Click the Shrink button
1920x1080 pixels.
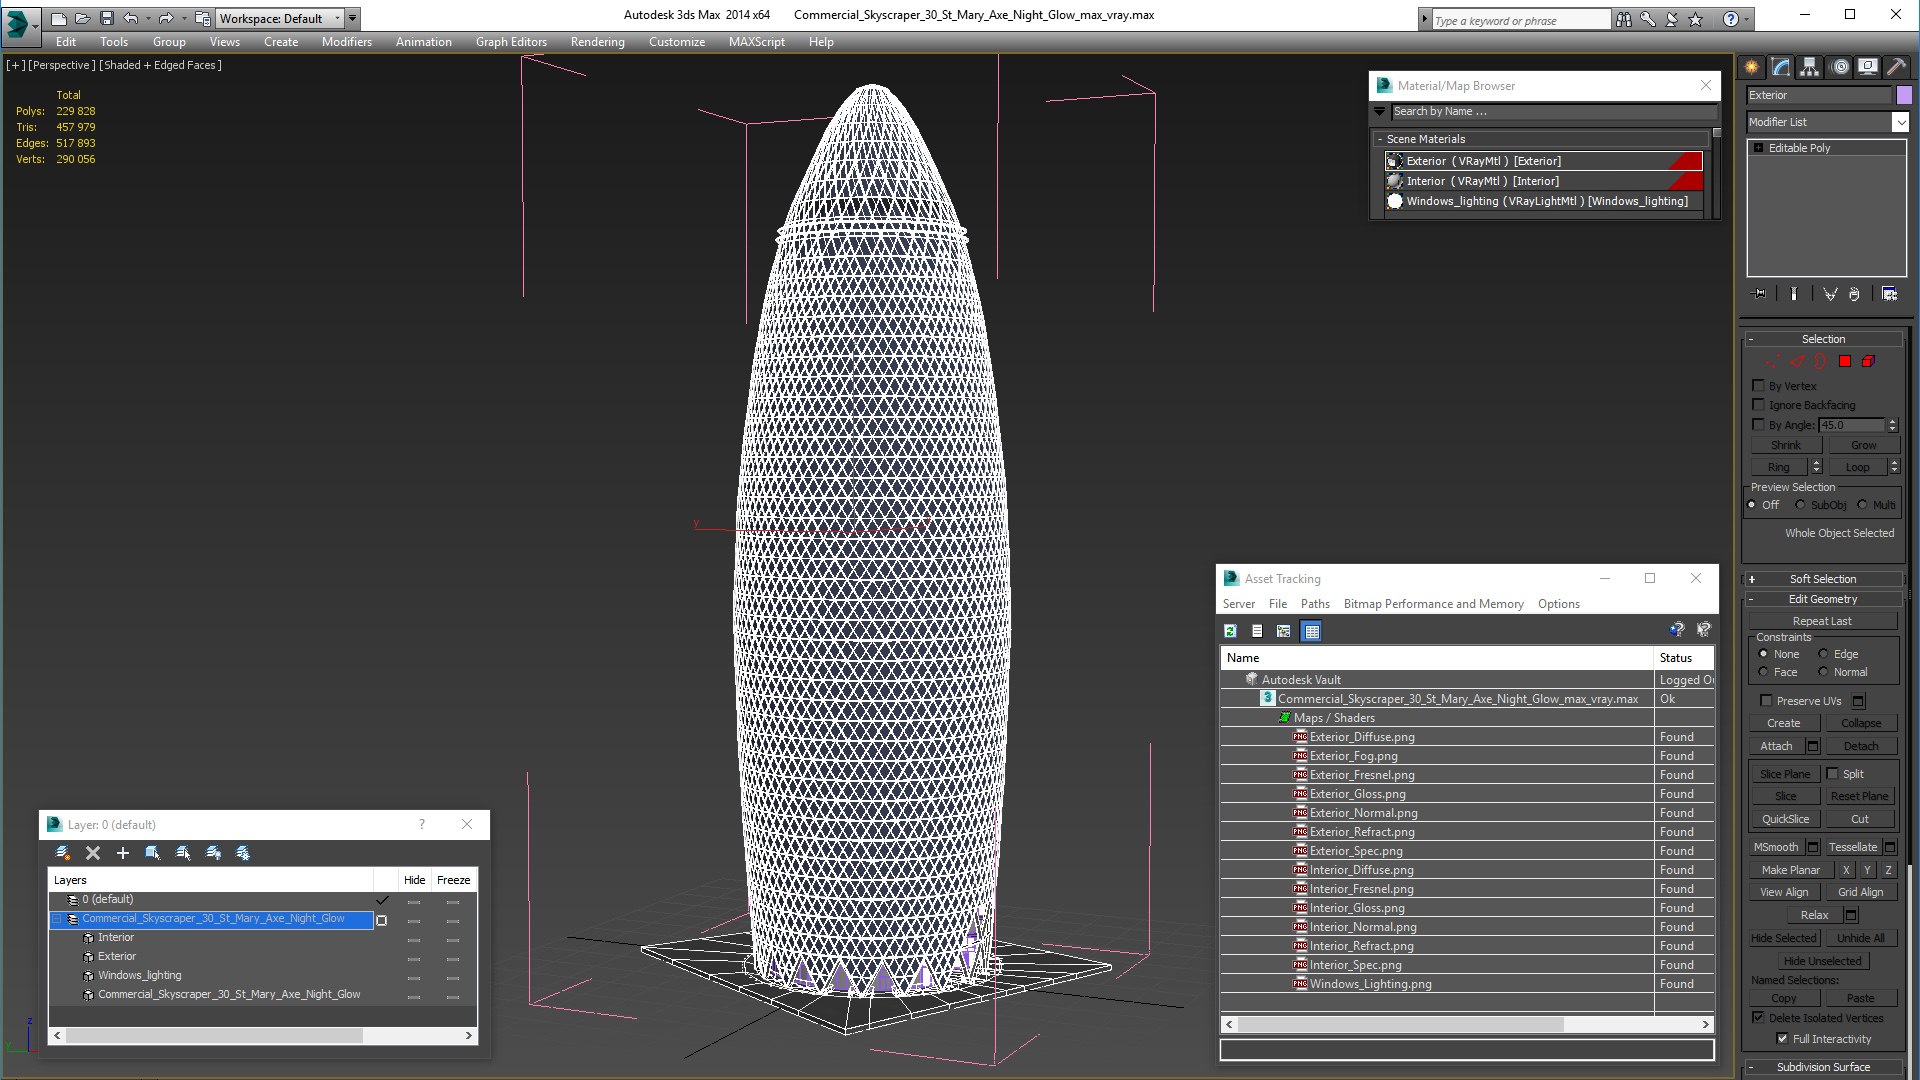[1786, 445]
